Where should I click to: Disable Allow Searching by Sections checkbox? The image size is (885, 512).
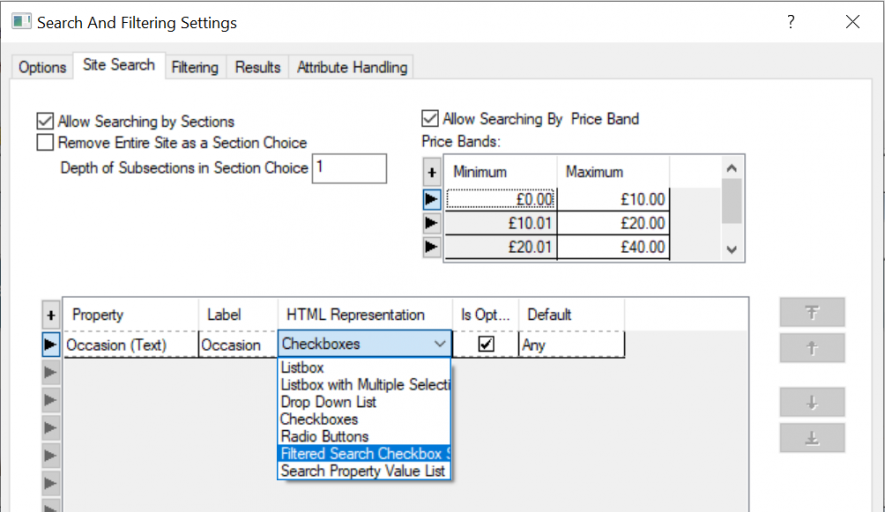[x=45, y=121]
